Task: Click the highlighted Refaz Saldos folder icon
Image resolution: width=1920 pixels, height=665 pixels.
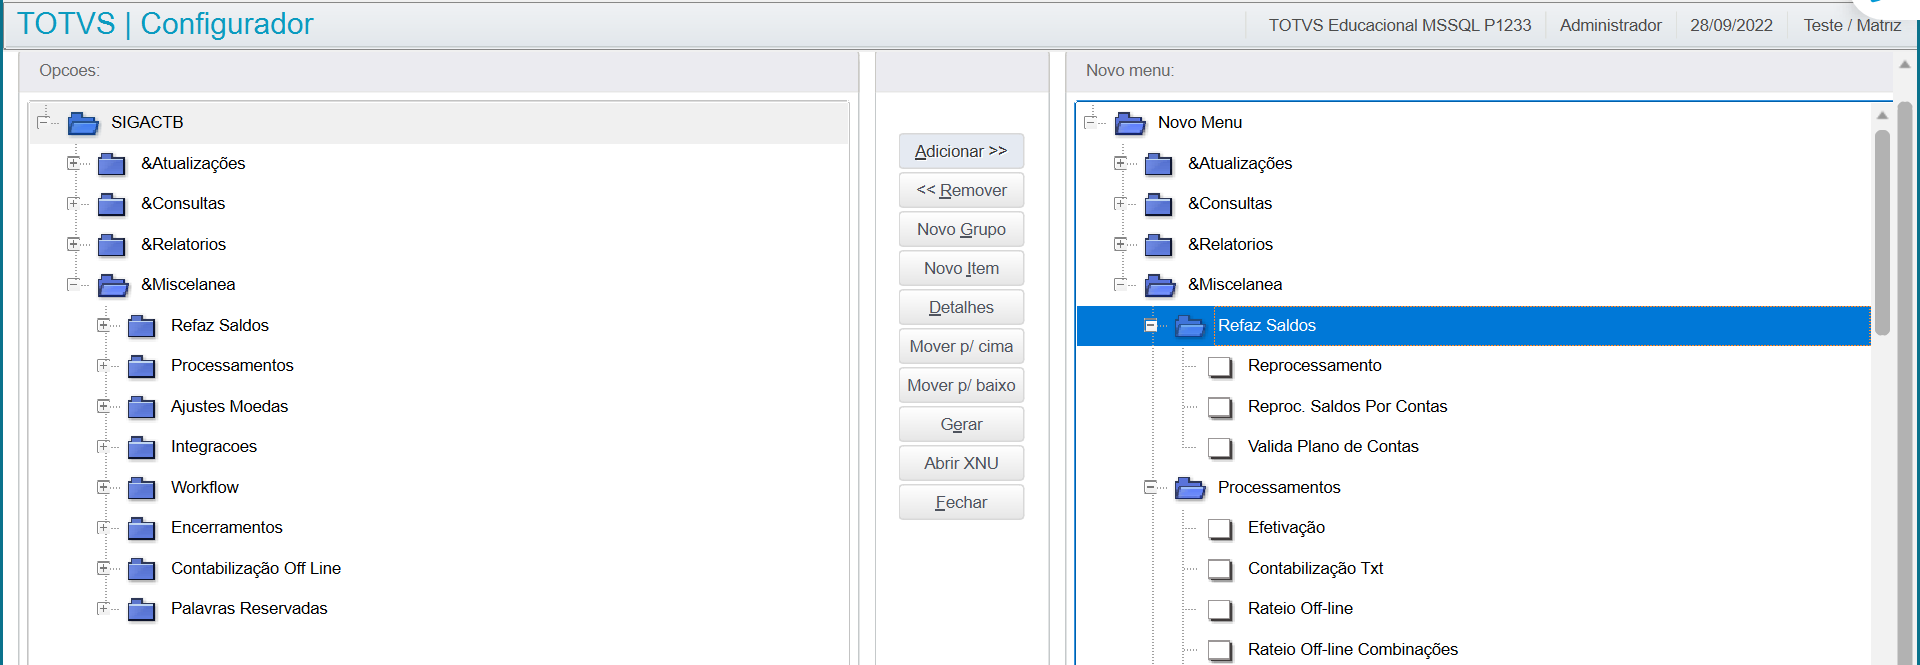Action: [1190, 326]
